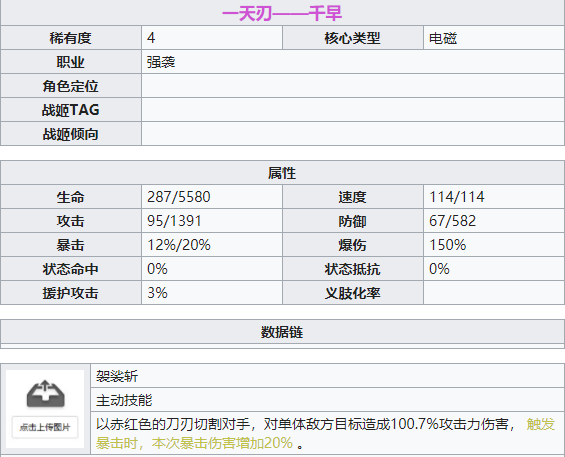This screenshot has height=457, width=565.
Task: Select the 援护攻击 value 3%
Action: pyautogui.click(x=157, y=293)
